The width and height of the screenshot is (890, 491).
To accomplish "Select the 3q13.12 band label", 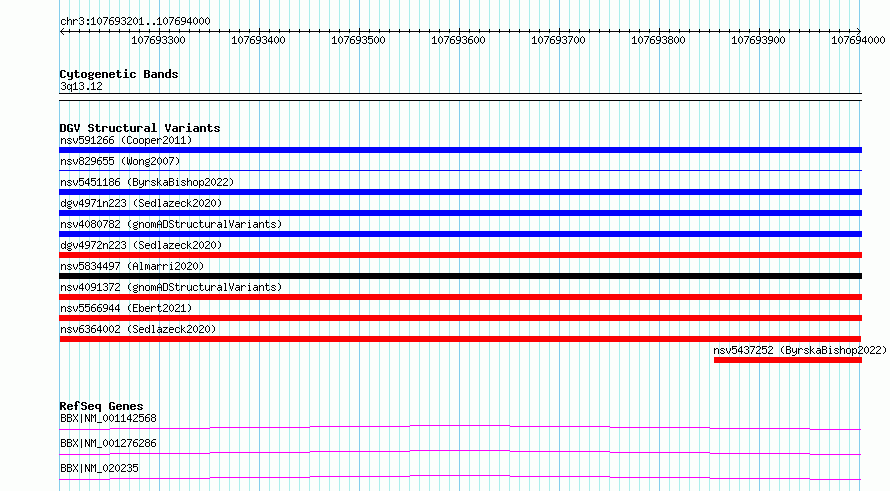I will pos(81,86).
